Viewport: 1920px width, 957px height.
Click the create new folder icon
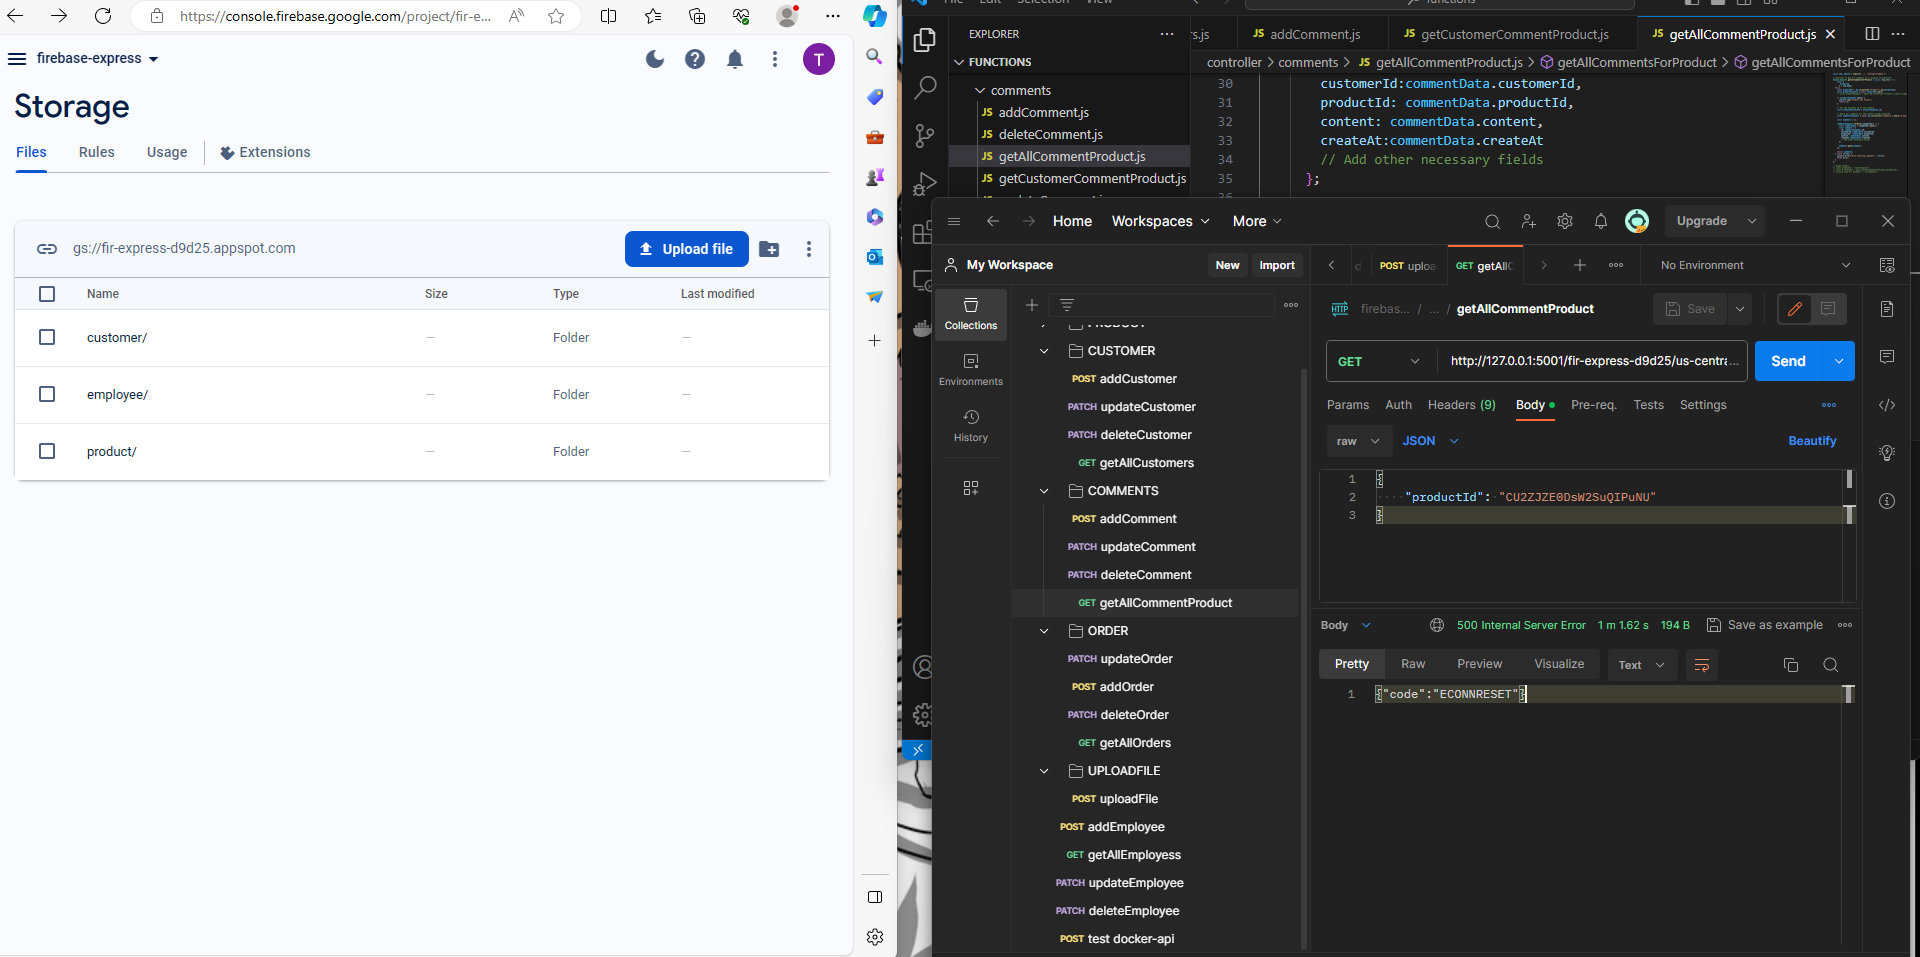tap(769, 249)
